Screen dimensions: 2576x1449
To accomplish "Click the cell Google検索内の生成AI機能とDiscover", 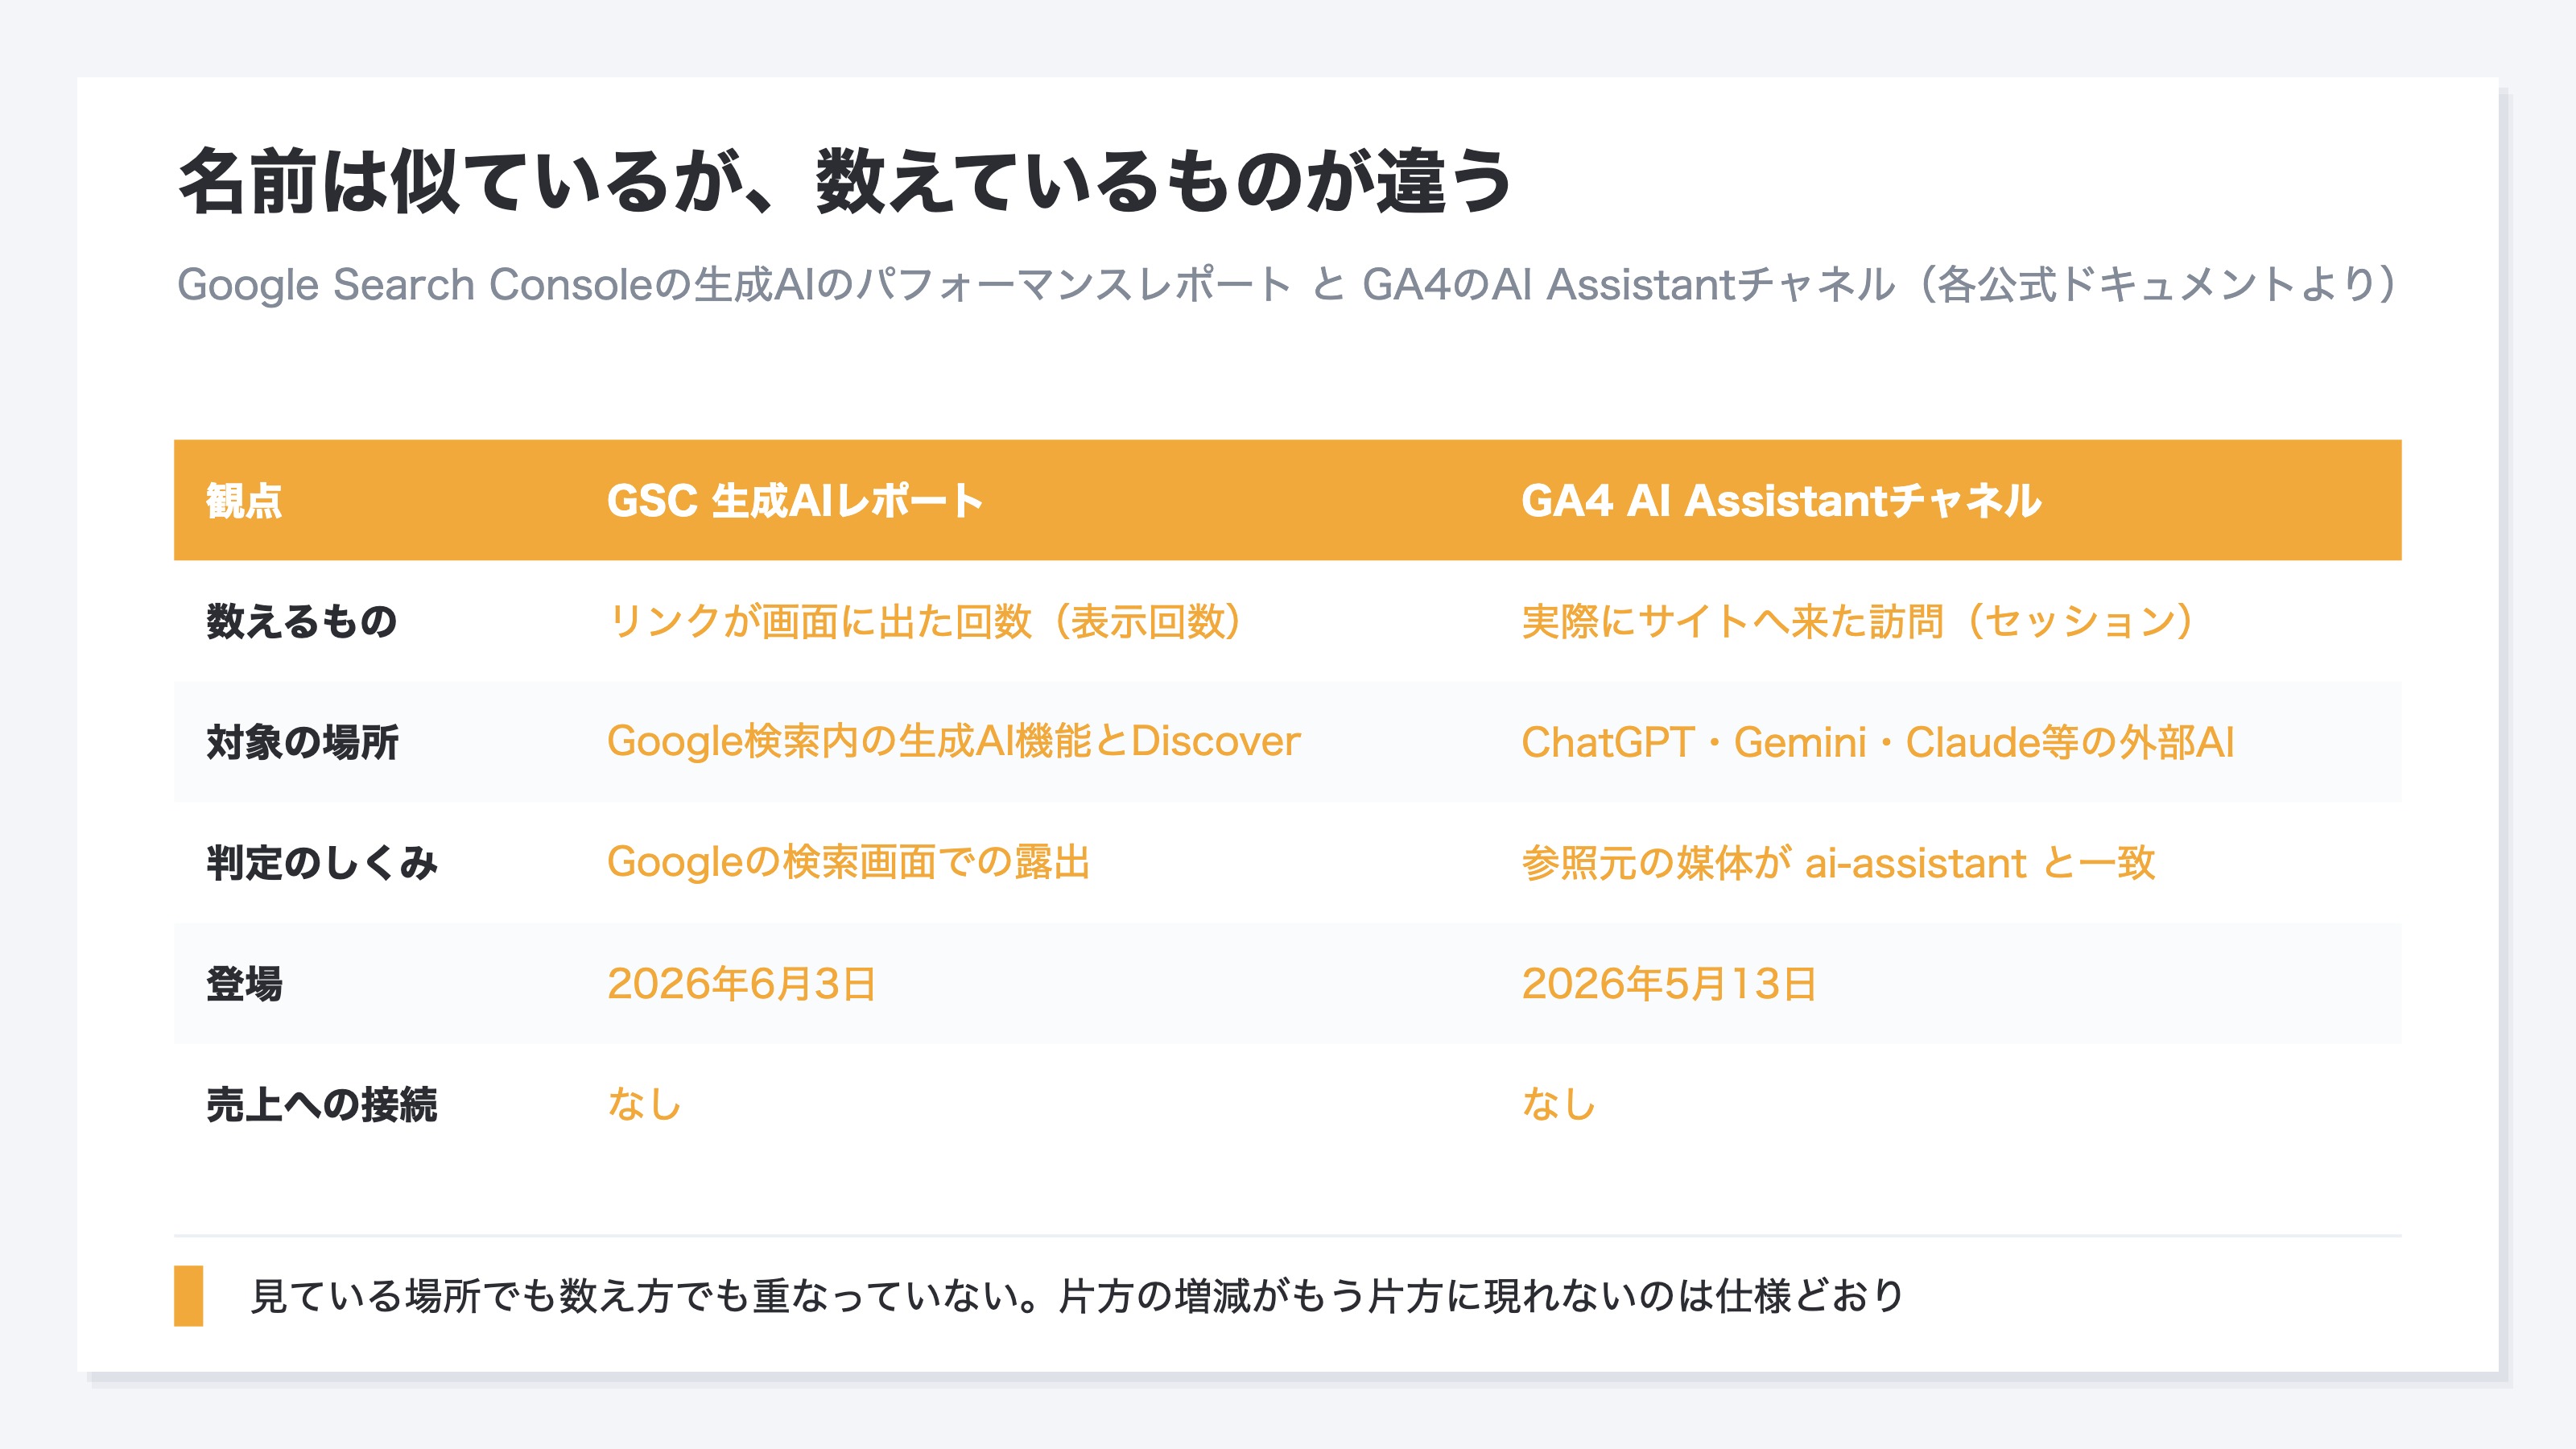I will tap(953, 742).
